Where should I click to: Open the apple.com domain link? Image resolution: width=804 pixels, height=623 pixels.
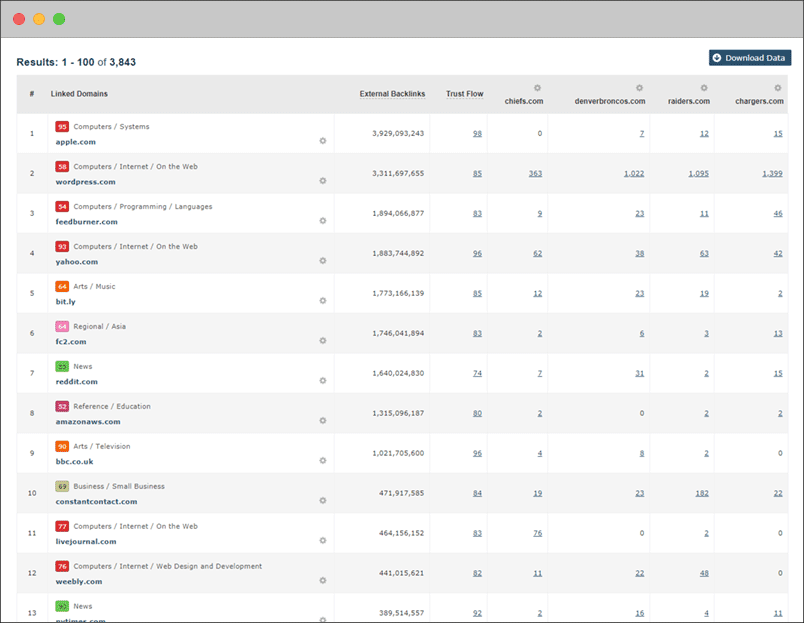[x=75, y=142]
